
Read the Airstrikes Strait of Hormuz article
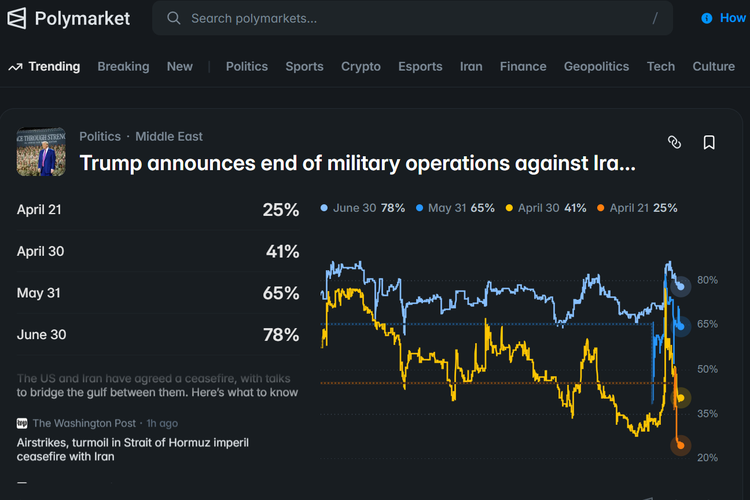click(x=133, y=449)
